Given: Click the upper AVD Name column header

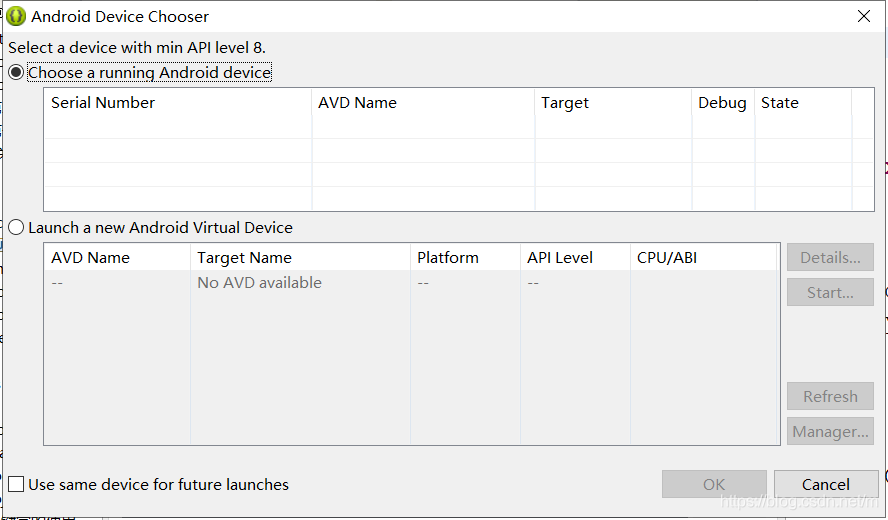Looking at the screenshot, I should 423,103.
